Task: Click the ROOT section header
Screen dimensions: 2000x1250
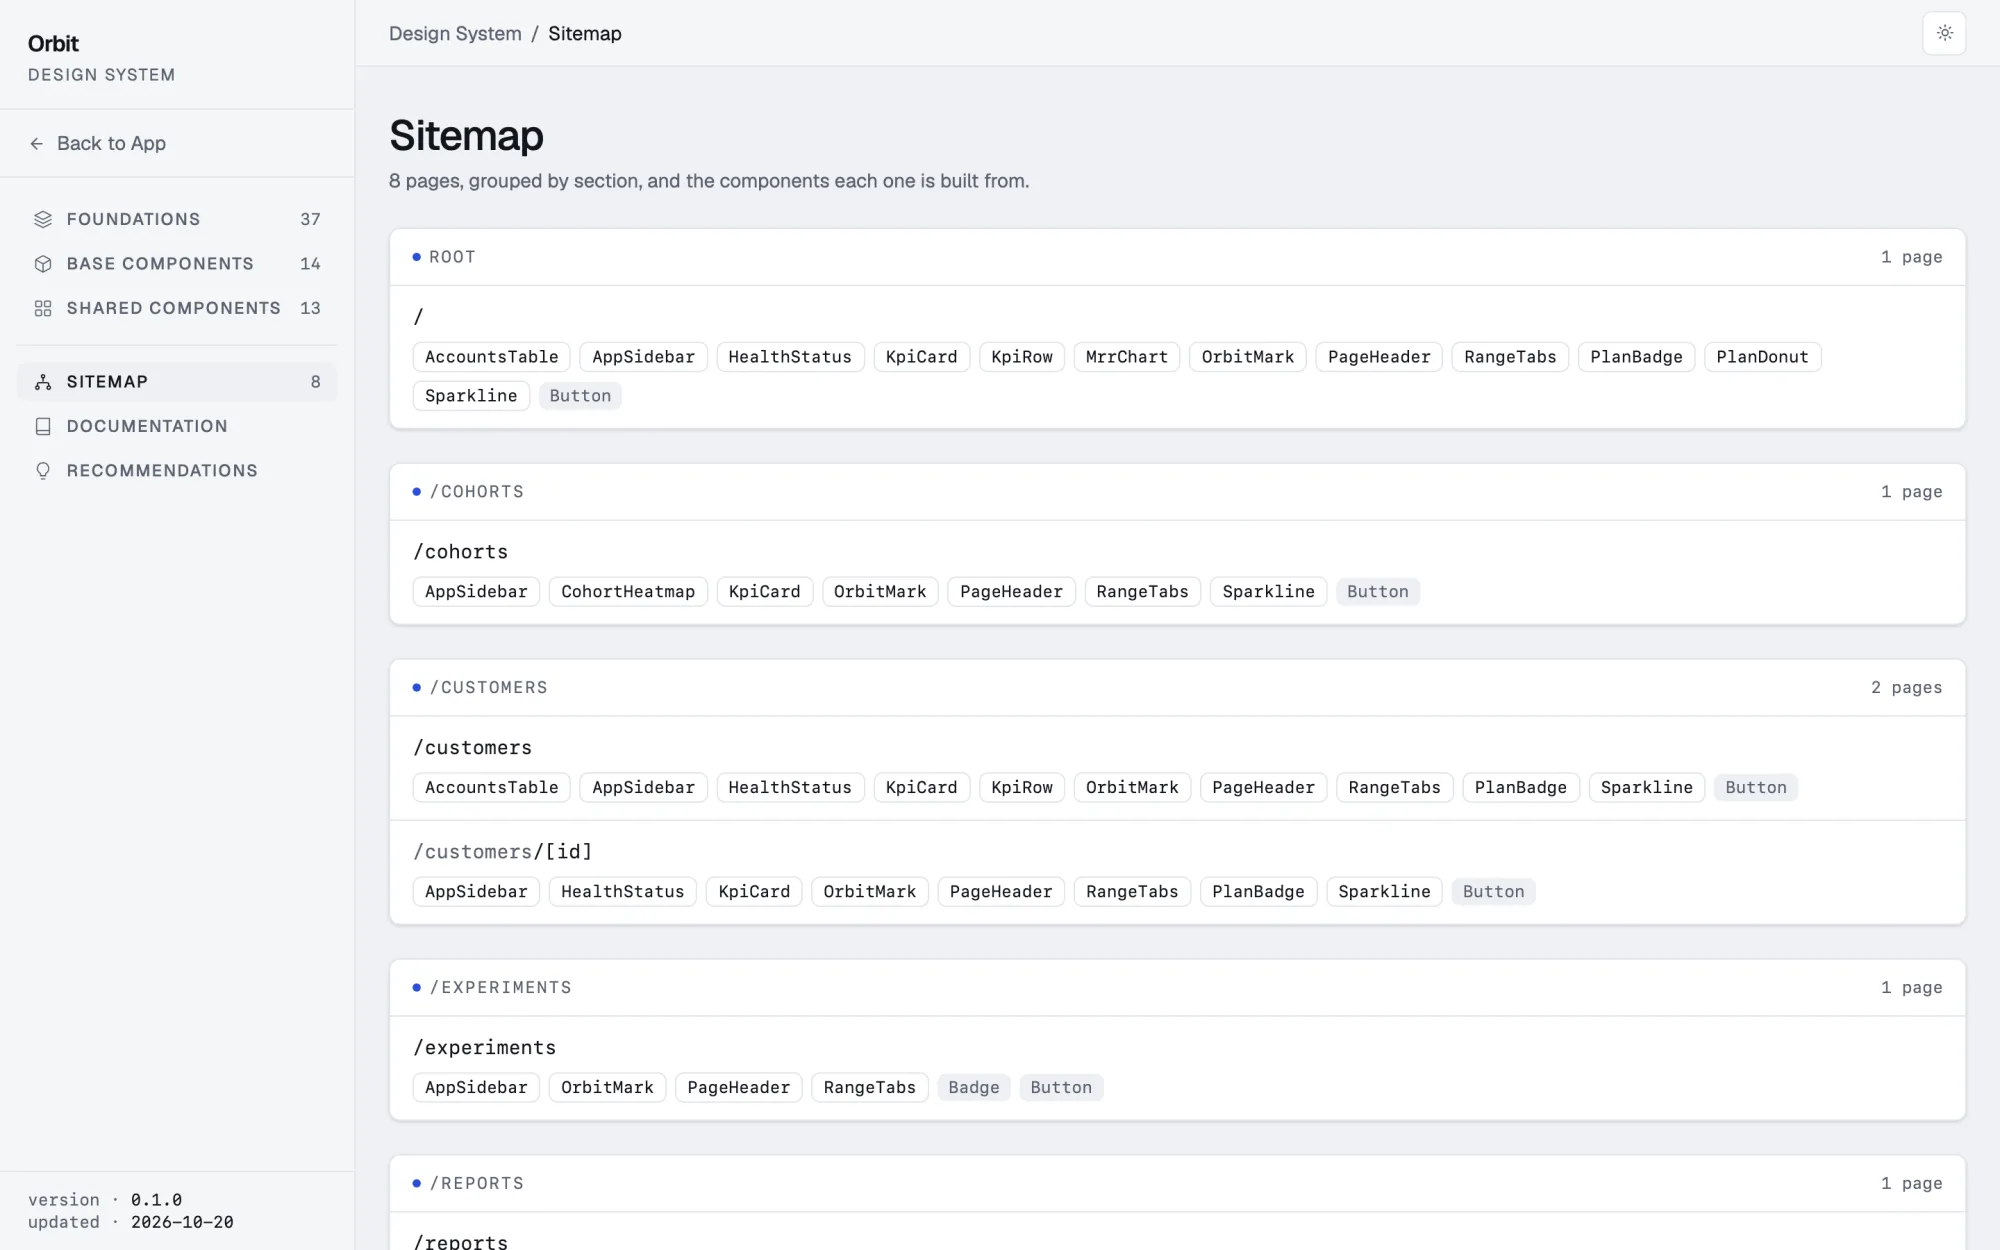Action: (1177, 257)
